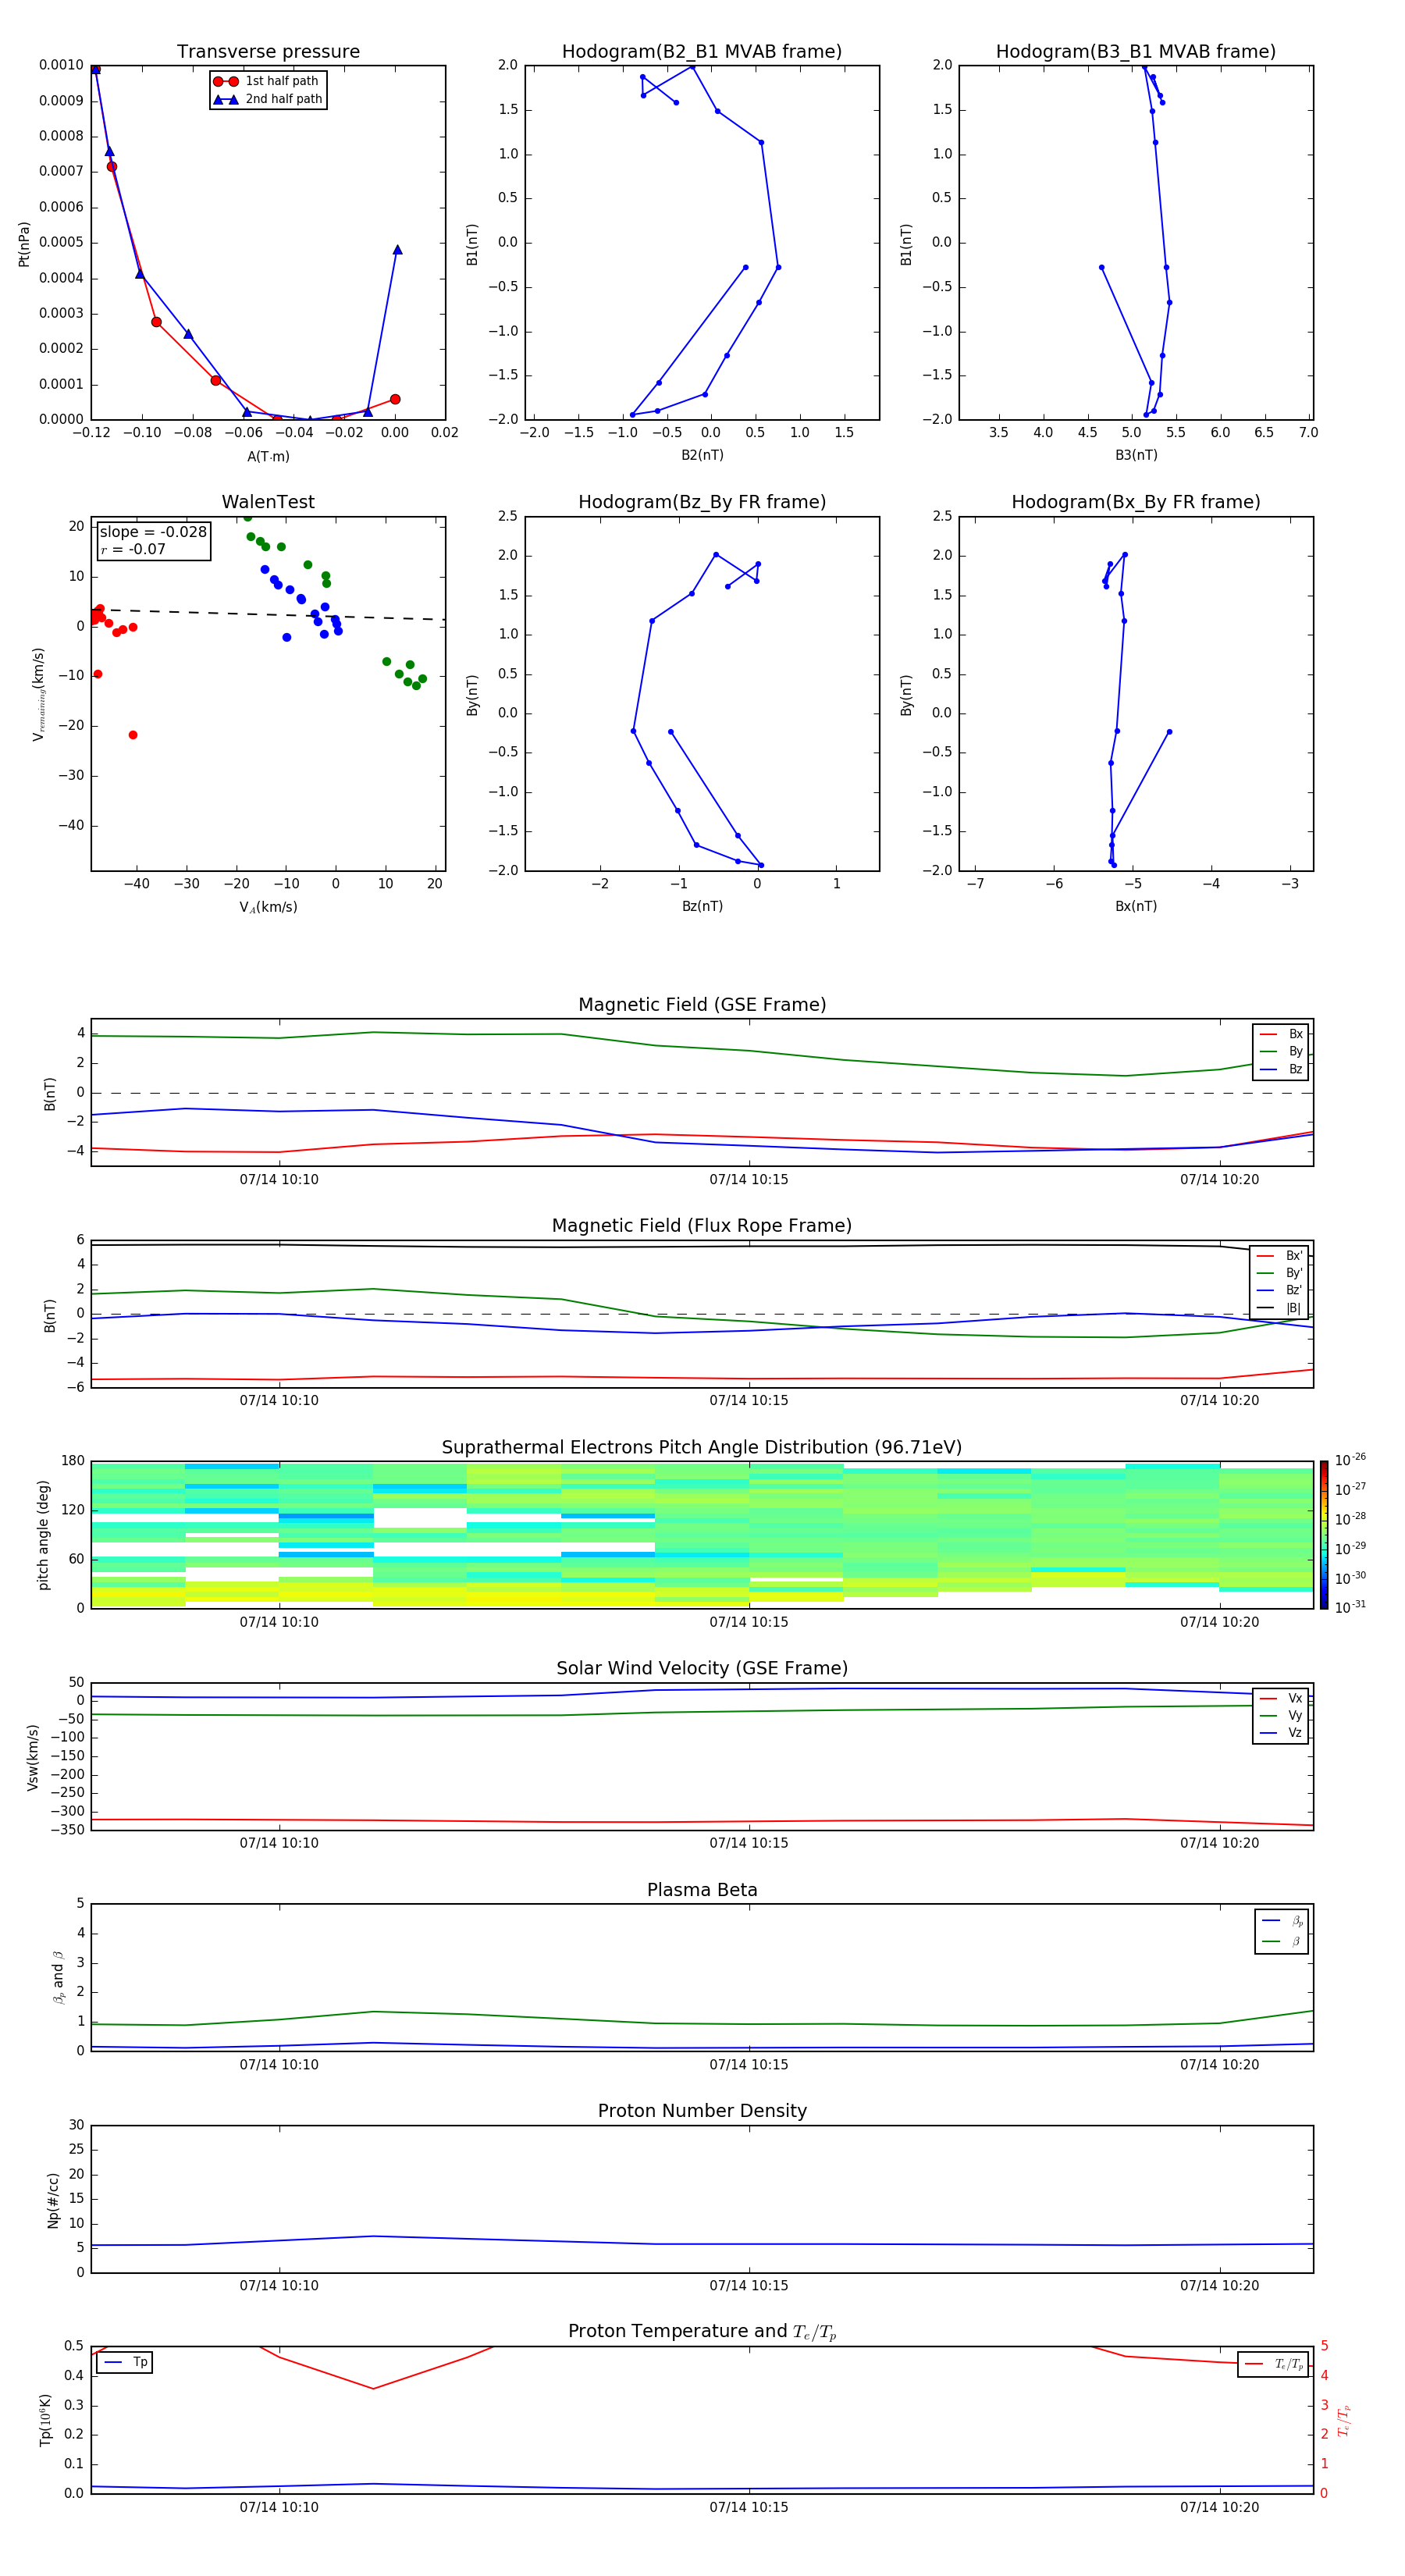Click the 'Transverse pressure' plot title
The height and width of the screenshot is (2576, 1405).
[268, 52]
